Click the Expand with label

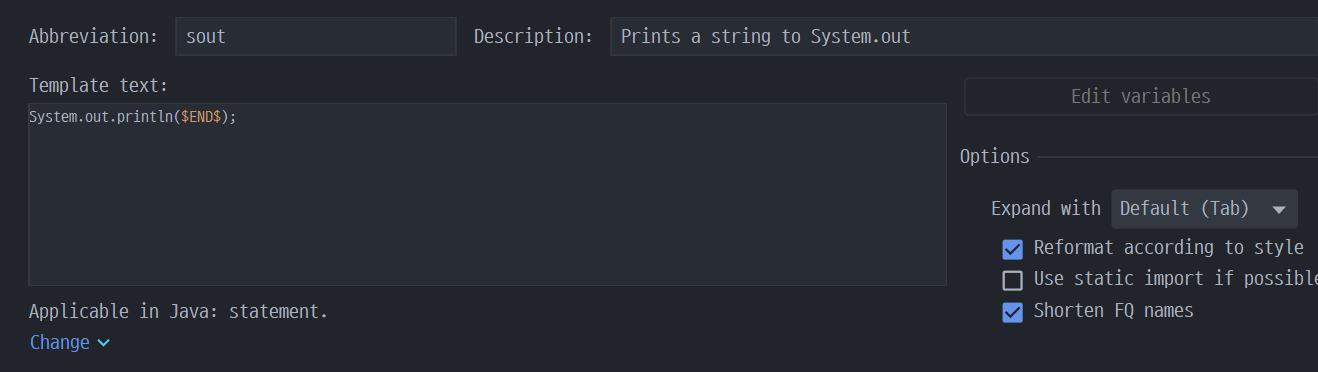coord(1045,209)
